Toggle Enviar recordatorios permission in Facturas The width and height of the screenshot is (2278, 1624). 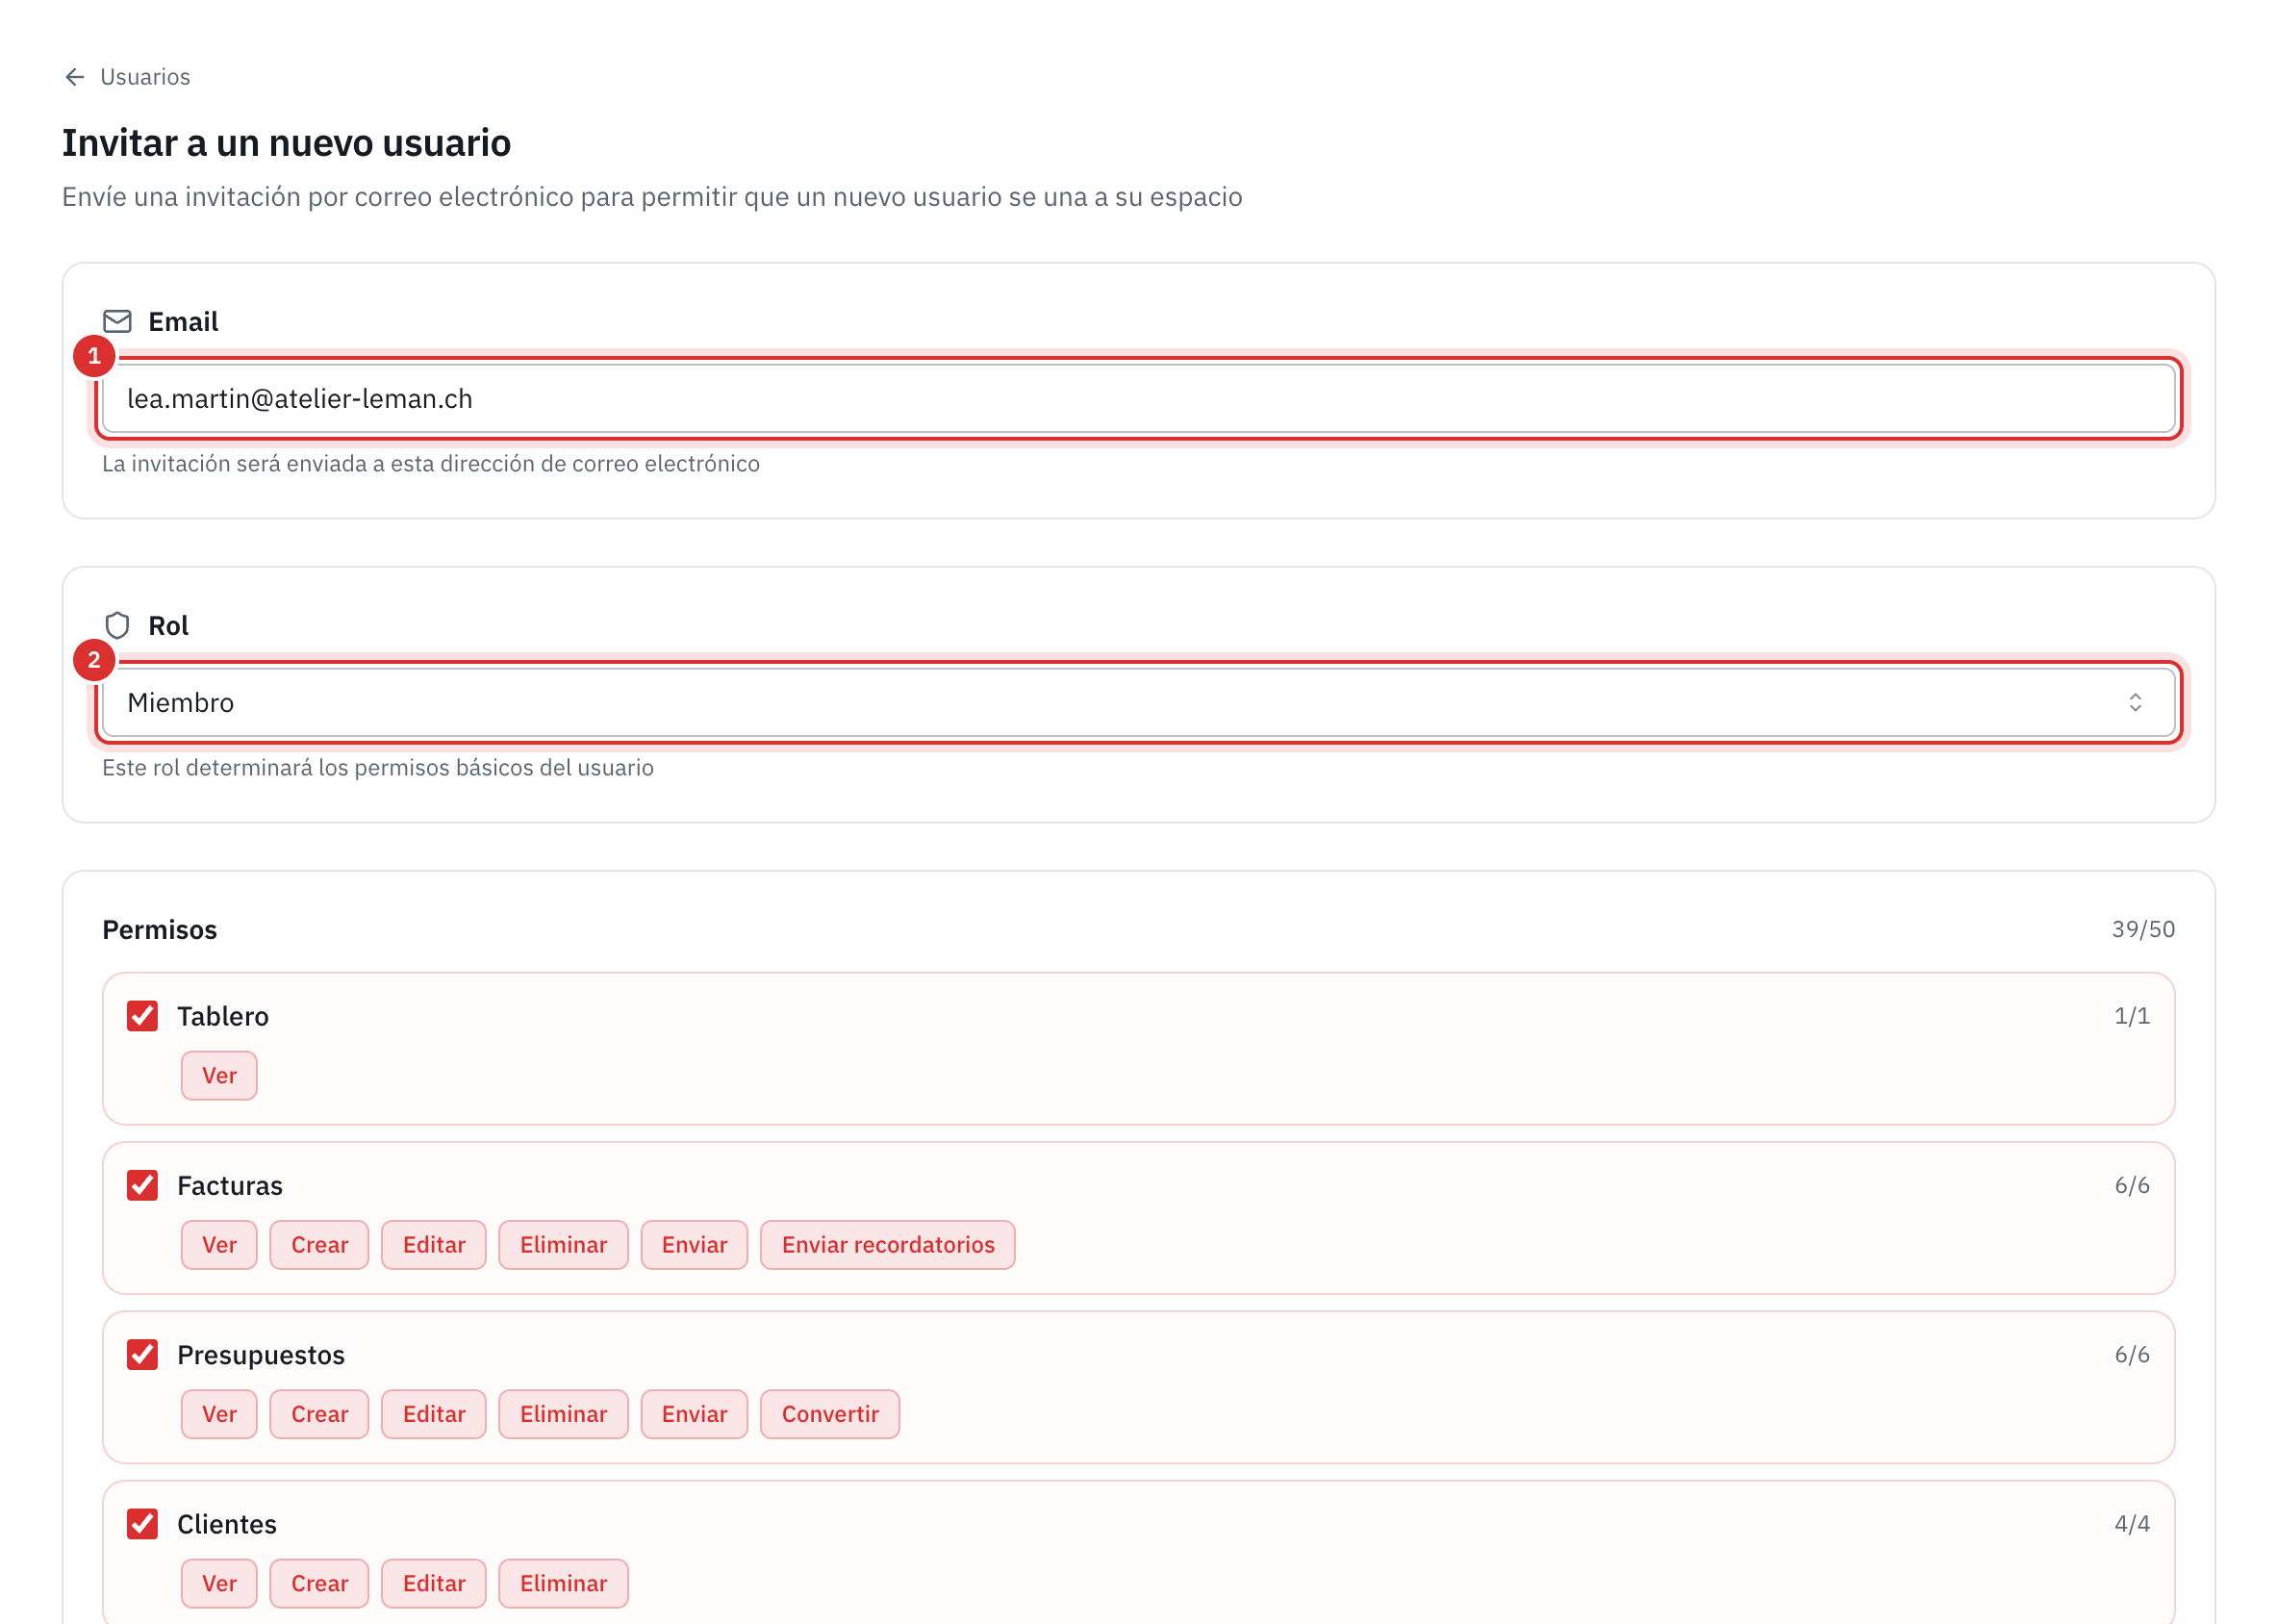887,1244
